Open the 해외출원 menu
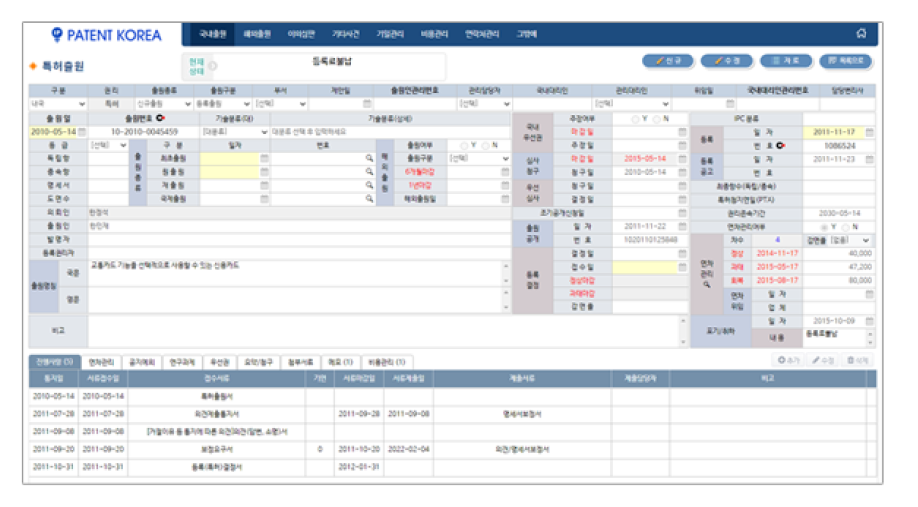918x507 pixels. point(257,34)
